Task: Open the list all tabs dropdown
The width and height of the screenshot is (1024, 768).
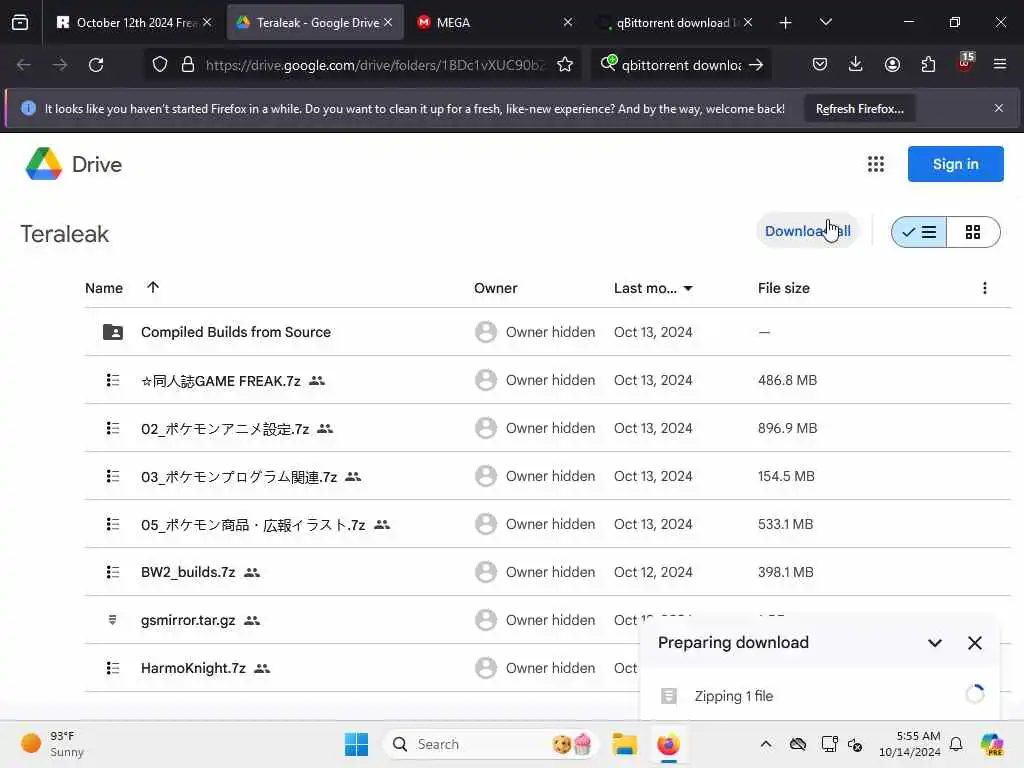Action: coord(826,22)
